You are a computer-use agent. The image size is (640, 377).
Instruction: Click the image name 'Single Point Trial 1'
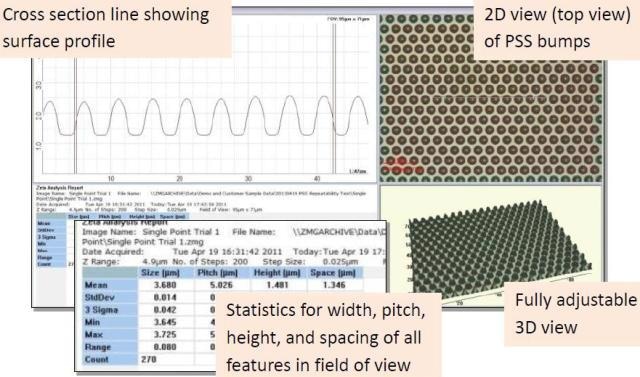181,232
